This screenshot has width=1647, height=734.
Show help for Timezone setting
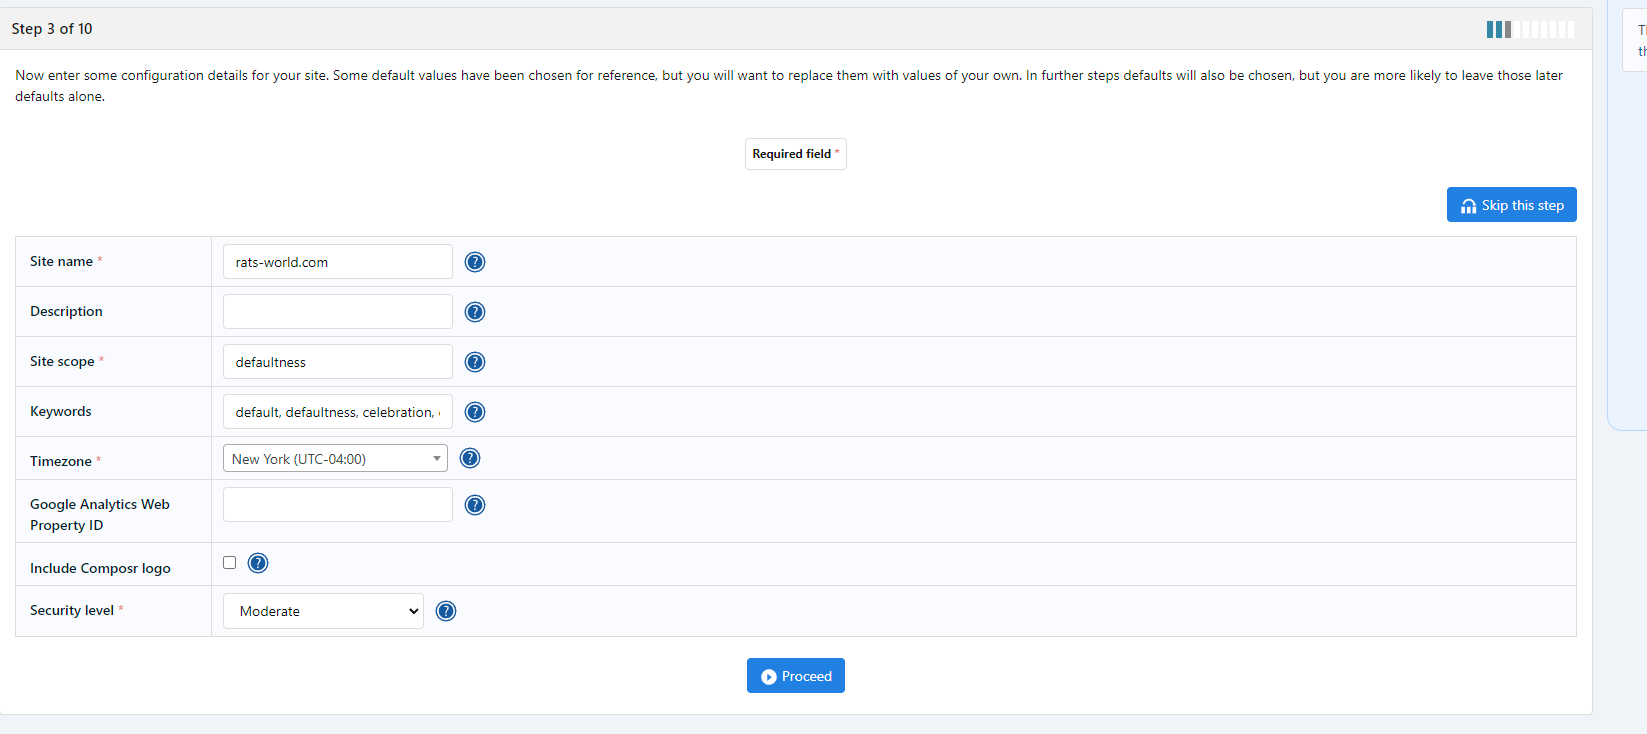coord(470,458)
